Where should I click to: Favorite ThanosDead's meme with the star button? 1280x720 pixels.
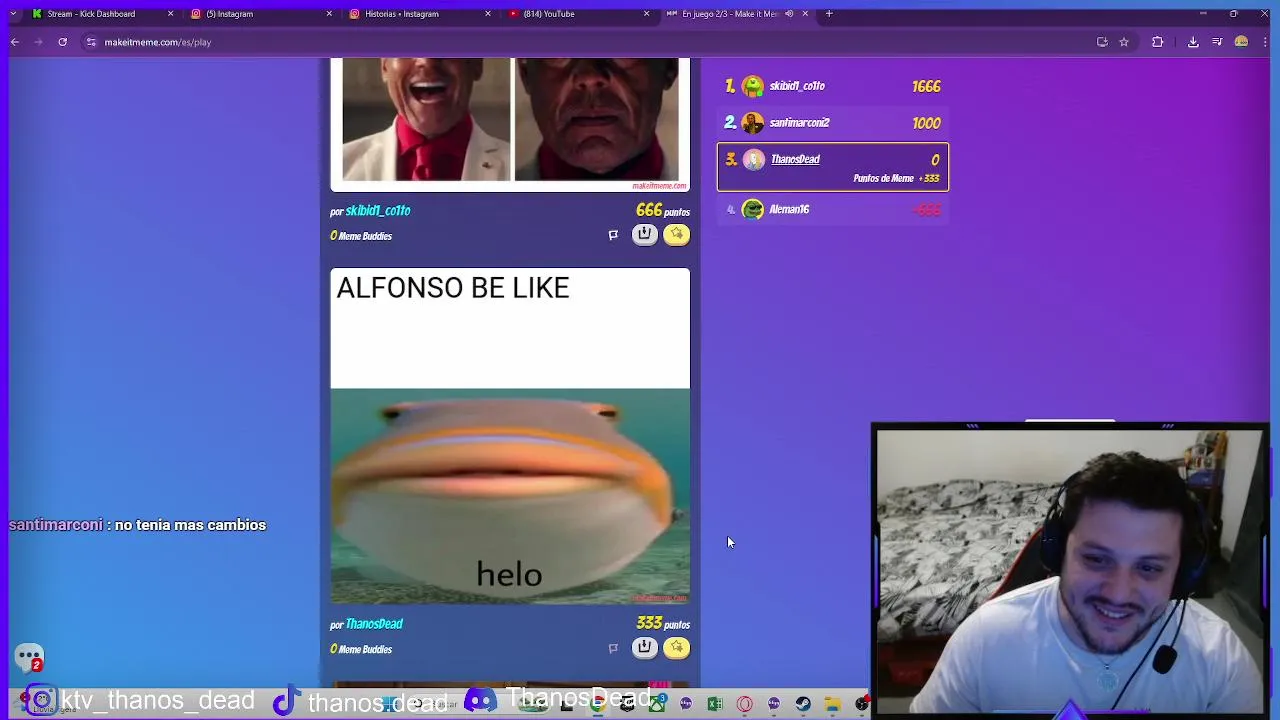pos(677,647)
